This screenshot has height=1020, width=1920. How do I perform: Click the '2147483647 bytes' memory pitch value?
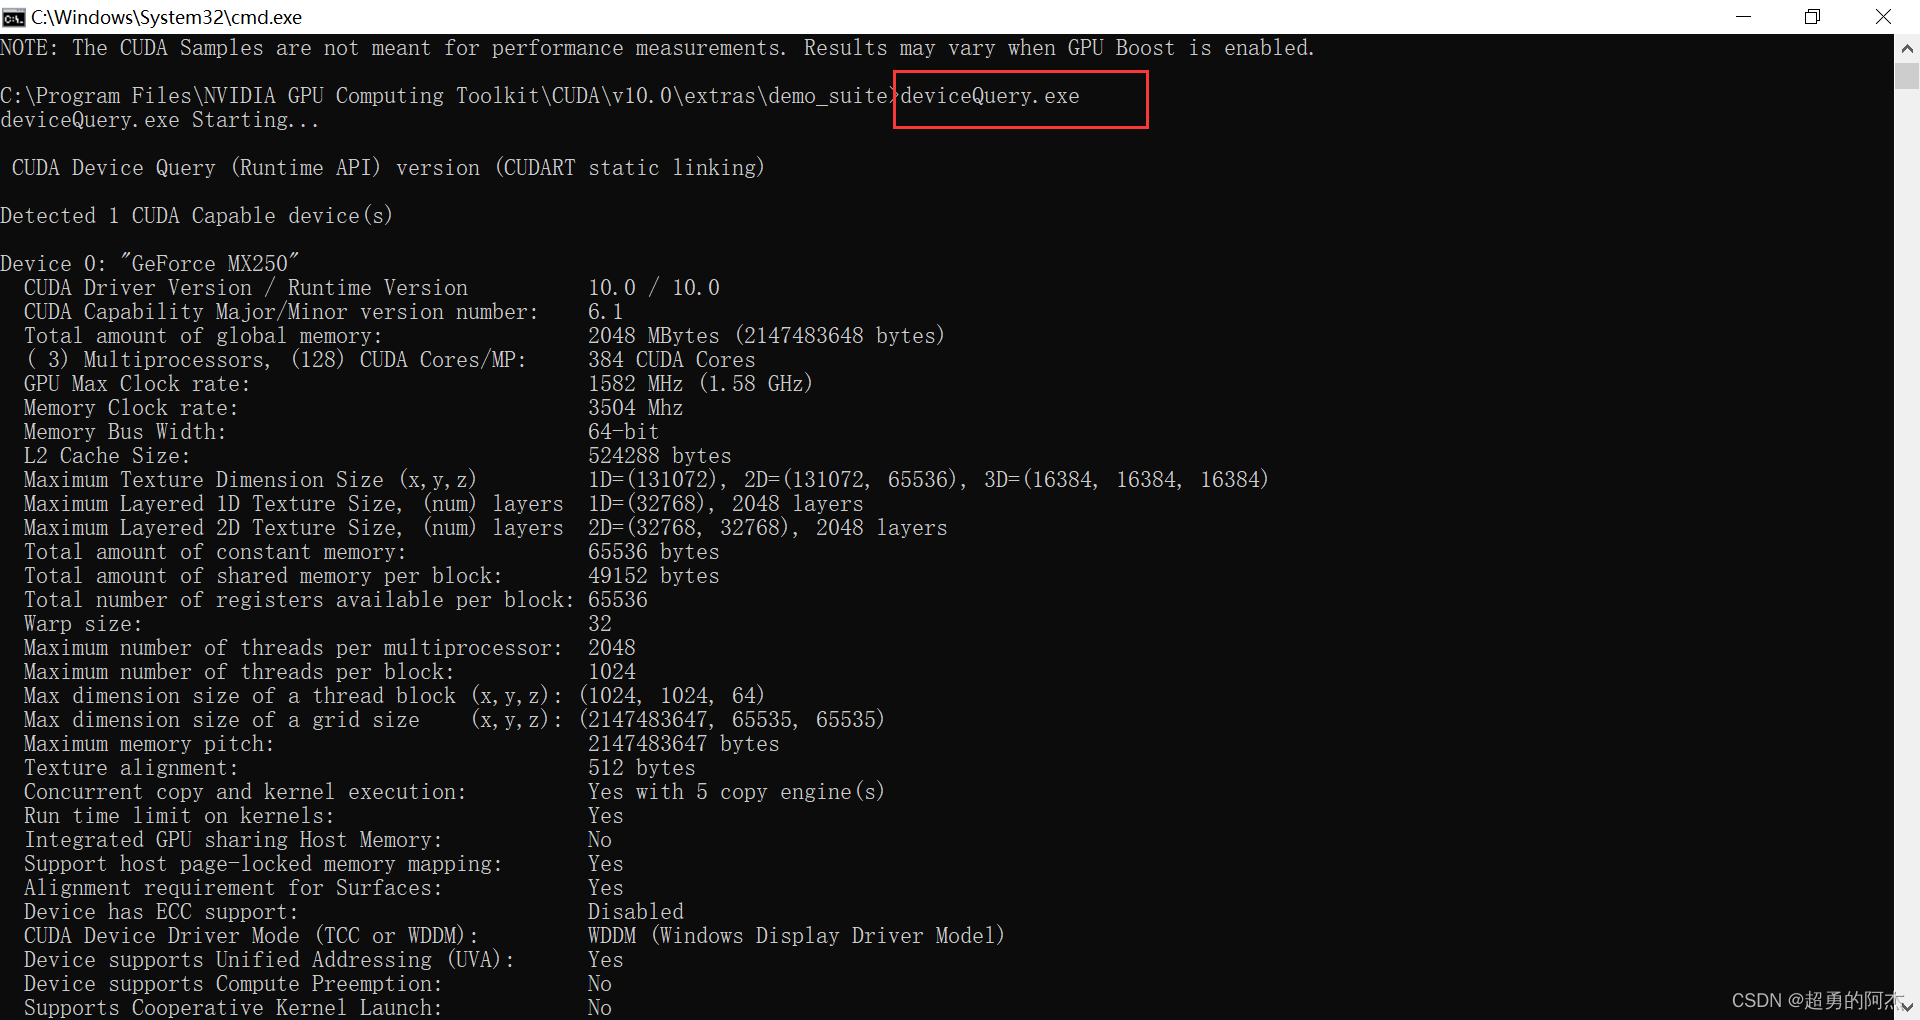click(684, 744)
